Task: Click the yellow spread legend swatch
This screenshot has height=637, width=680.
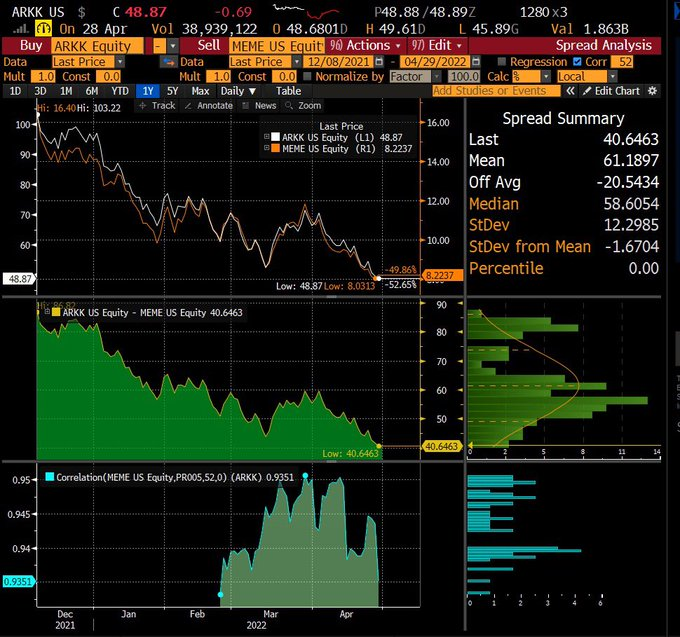Action: pos(56,312)
